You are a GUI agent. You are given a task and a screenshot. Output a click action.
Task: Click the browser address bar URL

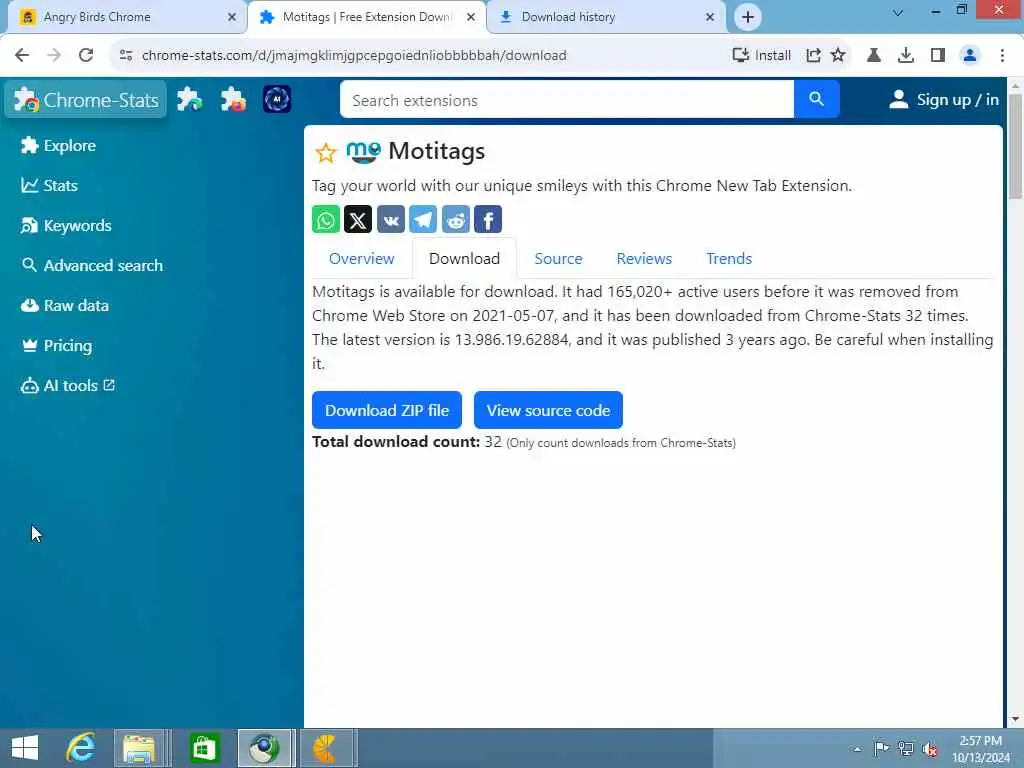(354, 56)
